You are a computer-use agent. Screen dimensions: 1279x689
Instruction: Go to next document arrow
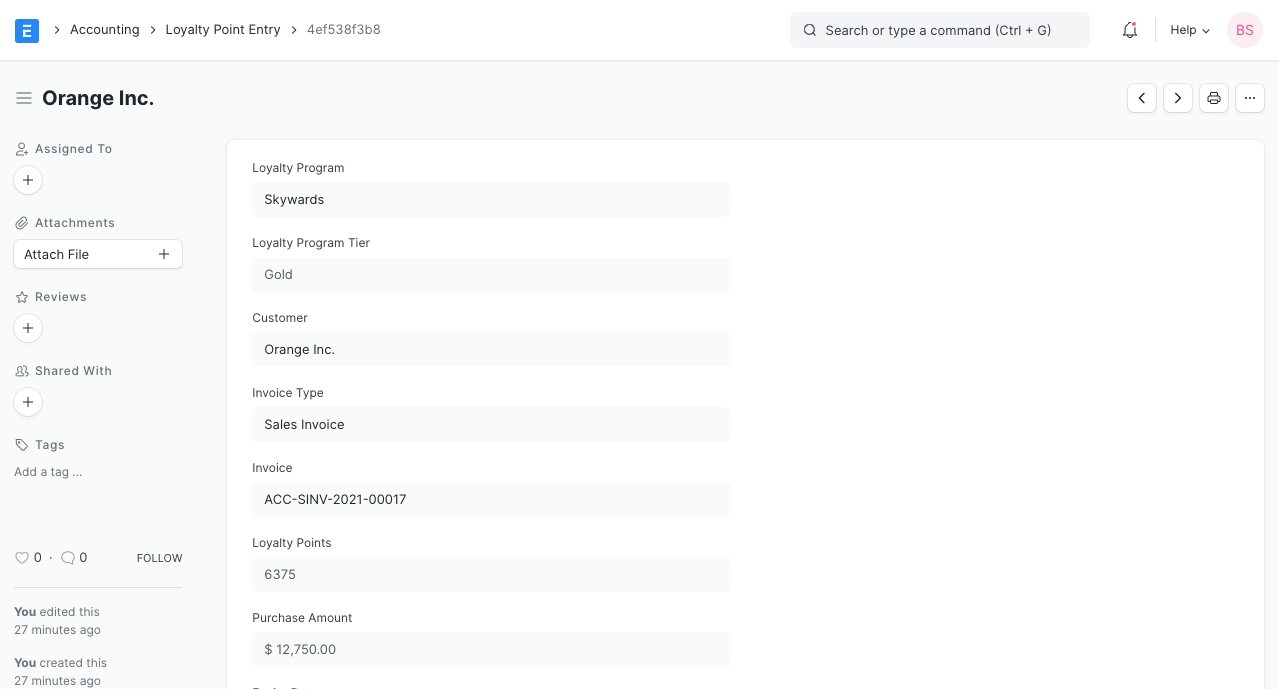coord(1178,98)
